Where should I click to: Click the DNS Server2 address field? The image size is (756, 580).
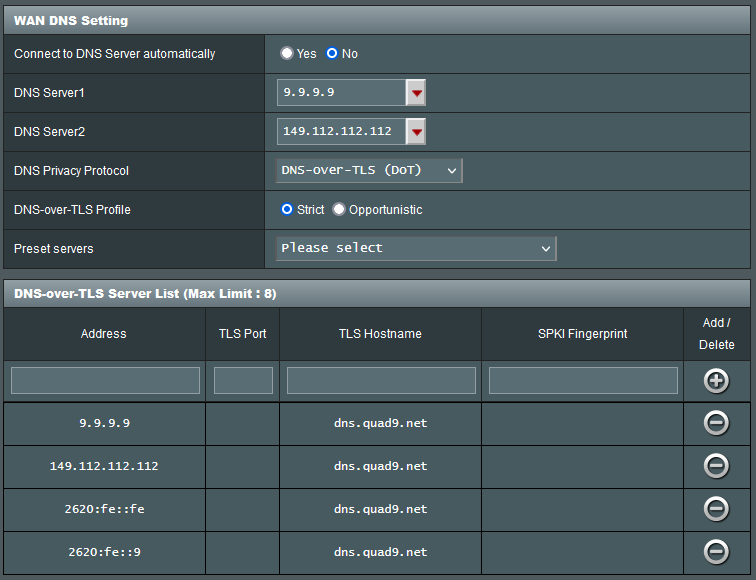(341, 132)
